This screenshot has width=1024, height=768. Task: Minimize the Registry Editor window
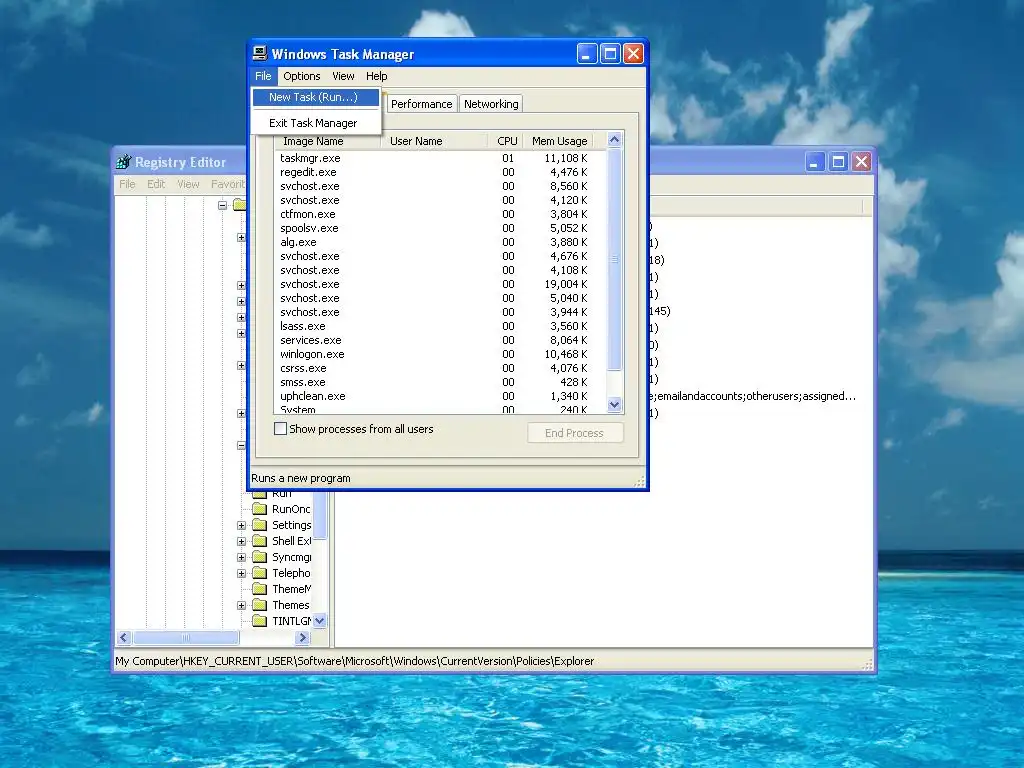click(x=814, y=162)
